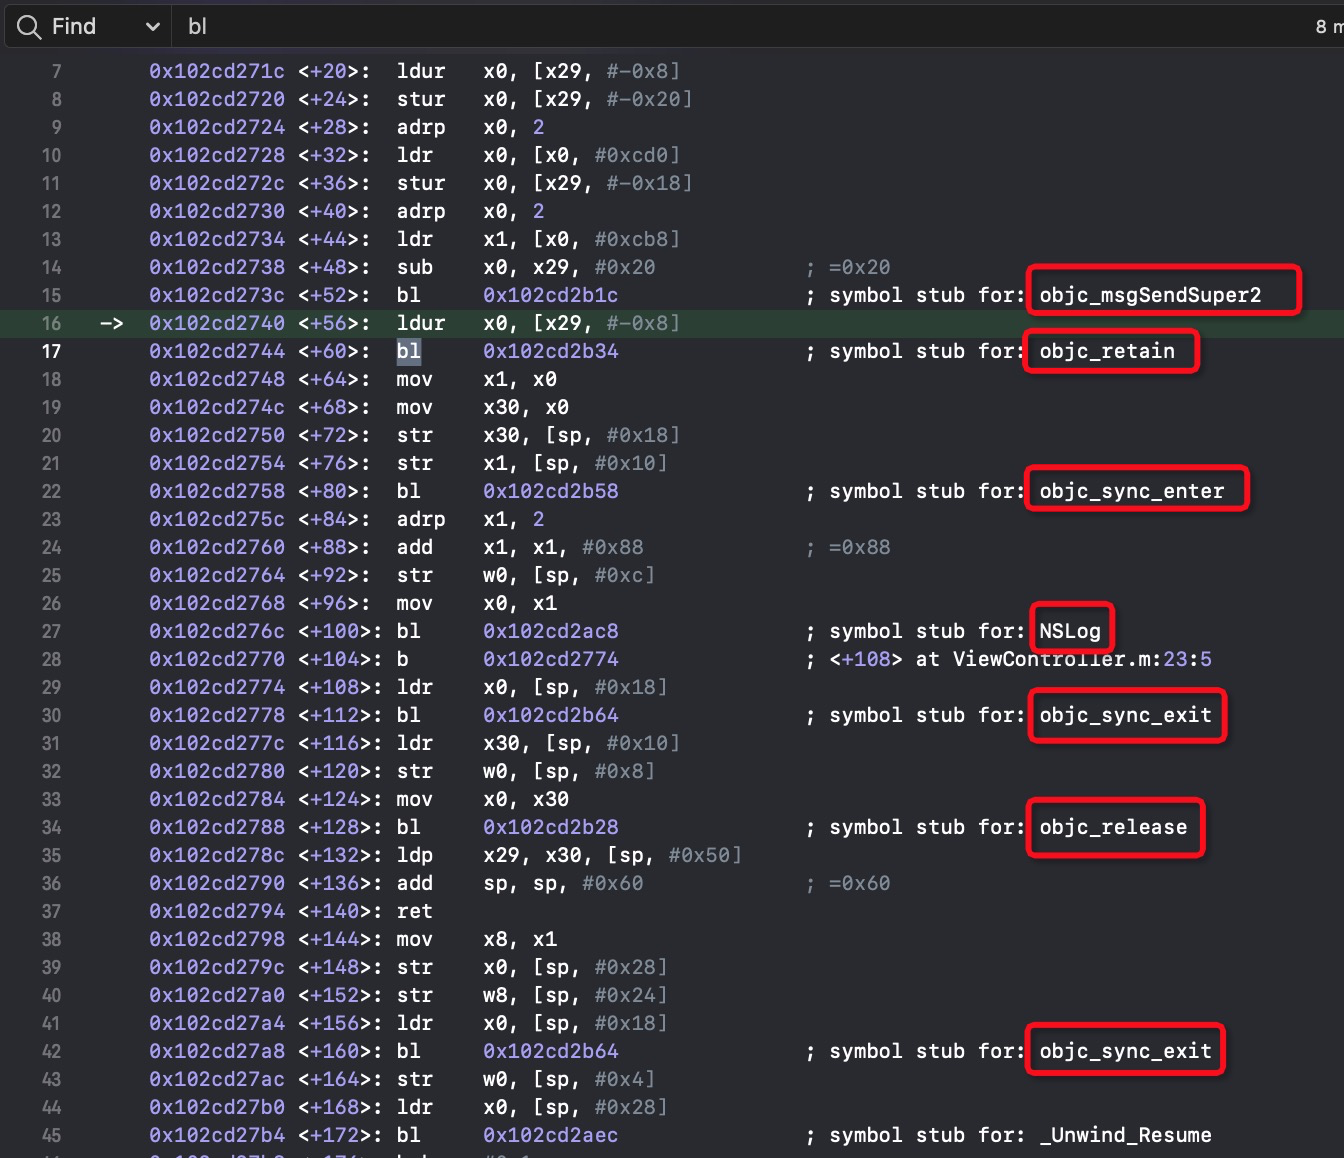The height and width of the screenshot is (1158, 1344).
Task: Click the match count at the far right
Action: click(x=1328, y=27)
